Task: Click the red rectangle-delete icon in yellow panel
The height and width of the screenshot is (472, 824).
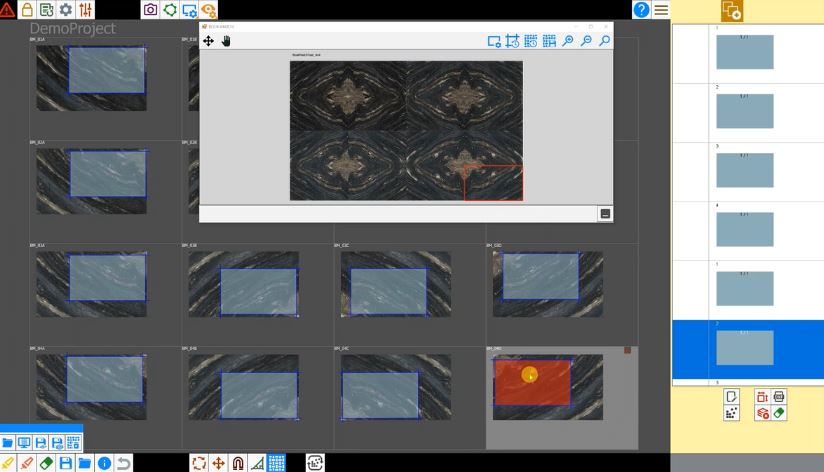Action: 762,397
